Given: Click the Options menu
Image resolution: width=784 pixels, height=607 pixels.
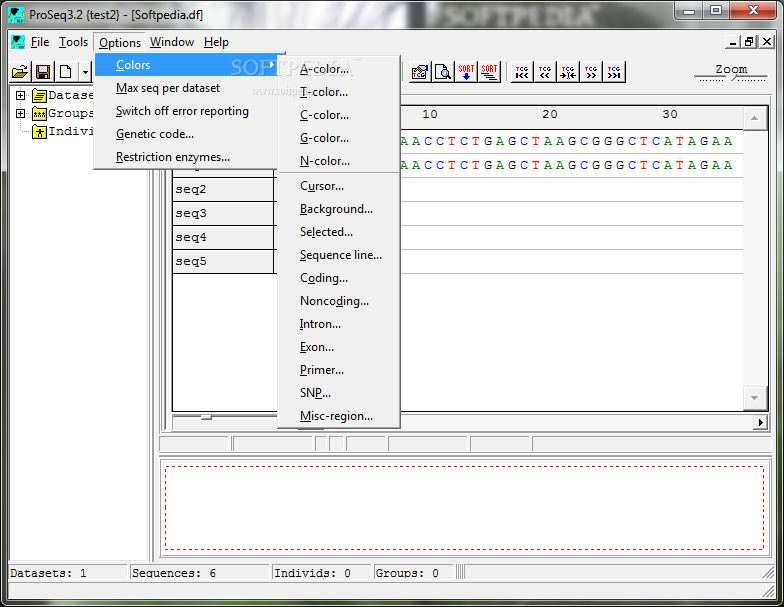Looking at the screenshot, I should (x=120, y=42).
